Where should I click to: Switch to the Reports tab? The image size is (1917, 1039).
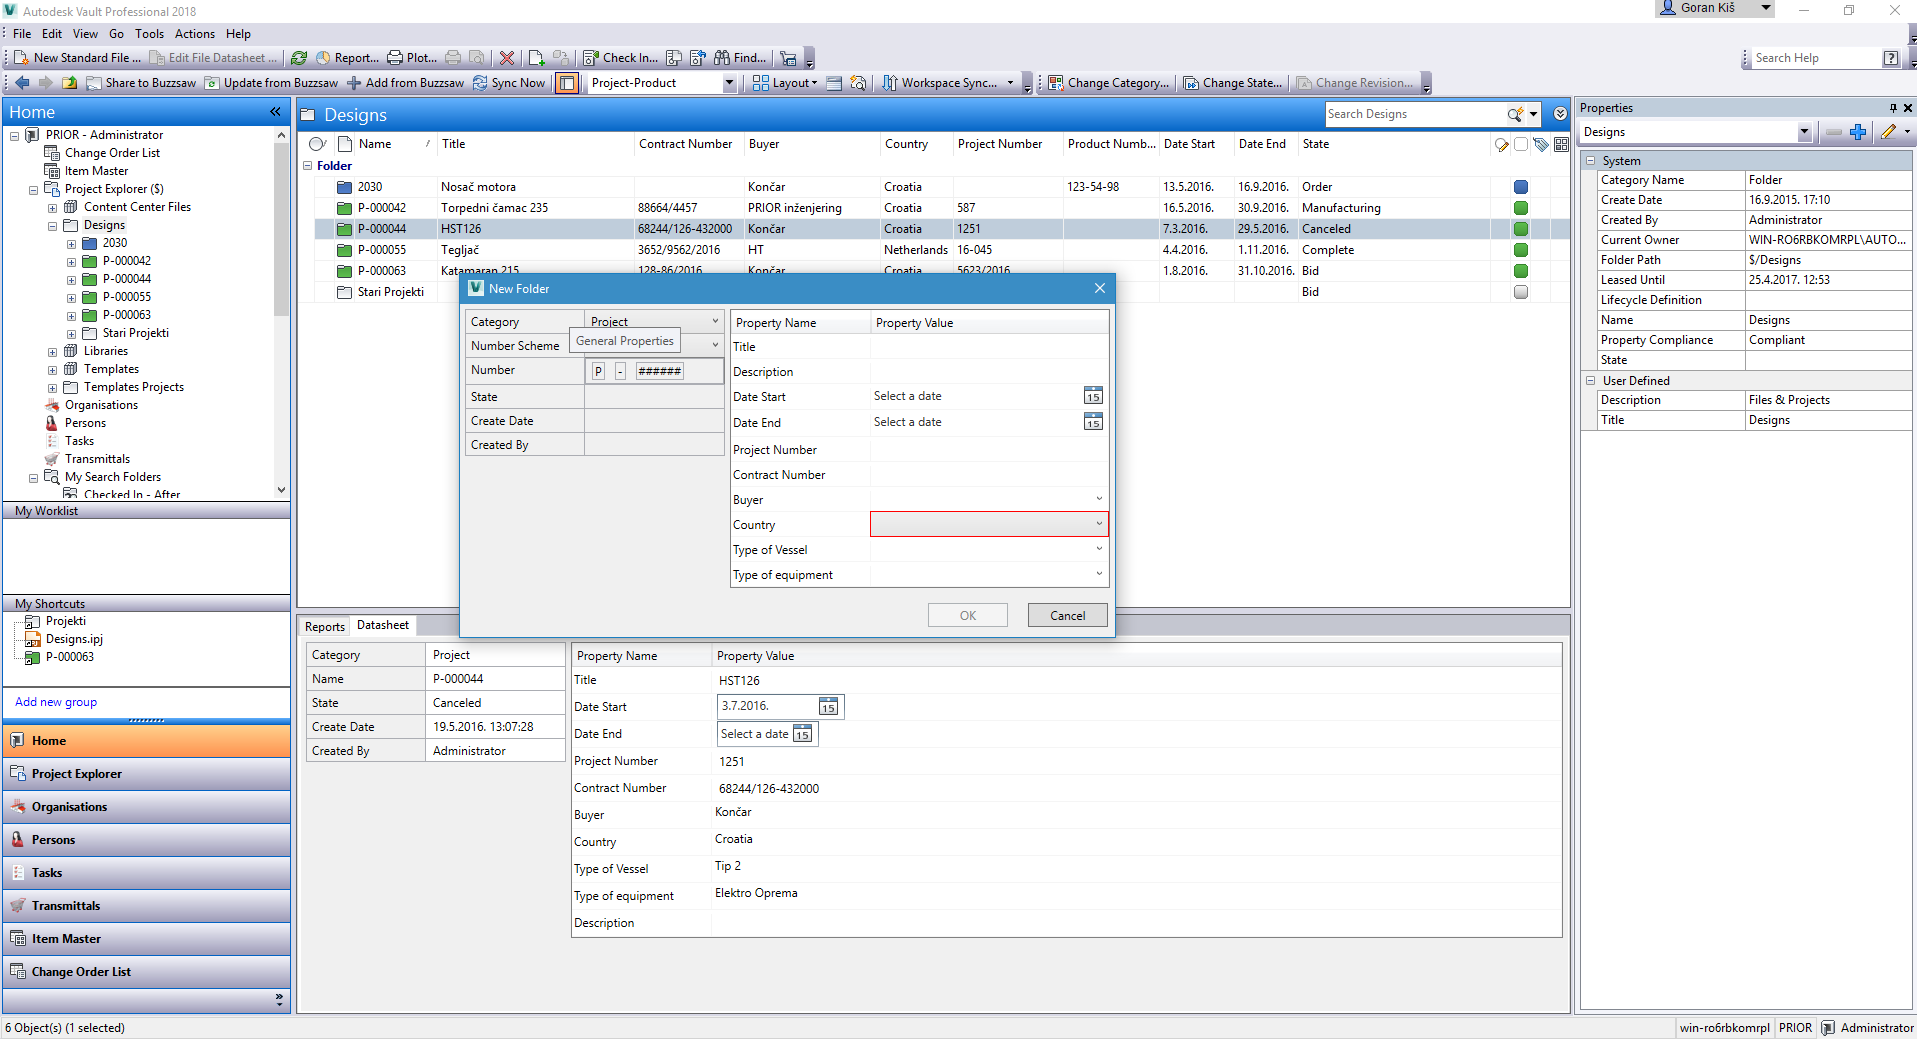tap(325, 627)
